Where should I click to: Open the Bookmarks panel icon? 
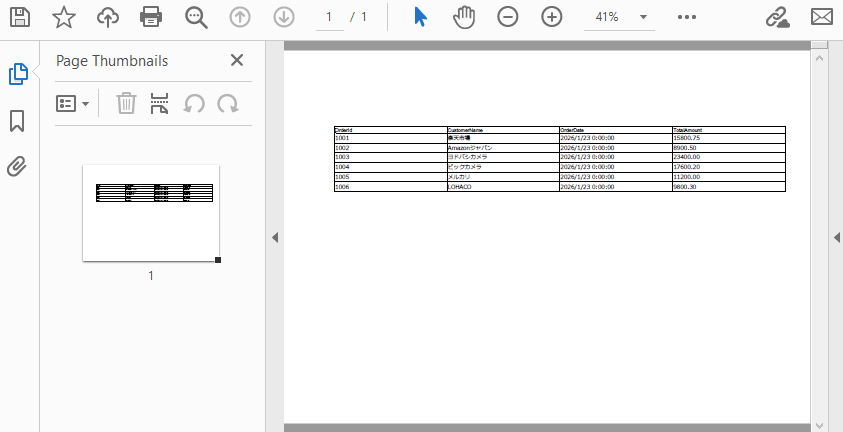coord(17,121)
